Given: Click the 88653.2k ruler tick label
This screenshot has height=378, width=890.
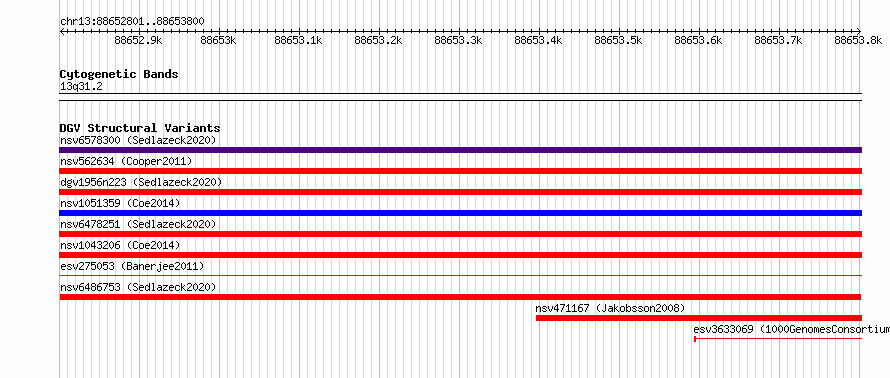Looking at the screenshot, I should [379, 40].
